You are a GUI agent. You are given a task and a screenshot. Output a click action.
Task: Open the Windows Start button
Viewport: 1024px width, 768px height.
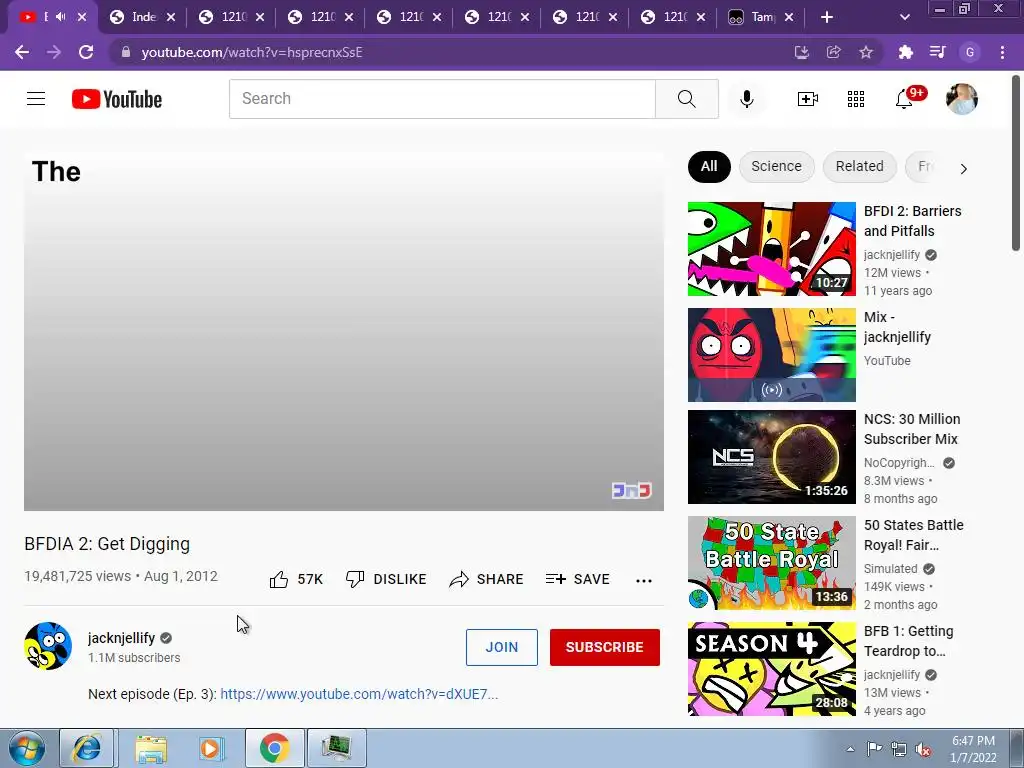pos(27,748)
